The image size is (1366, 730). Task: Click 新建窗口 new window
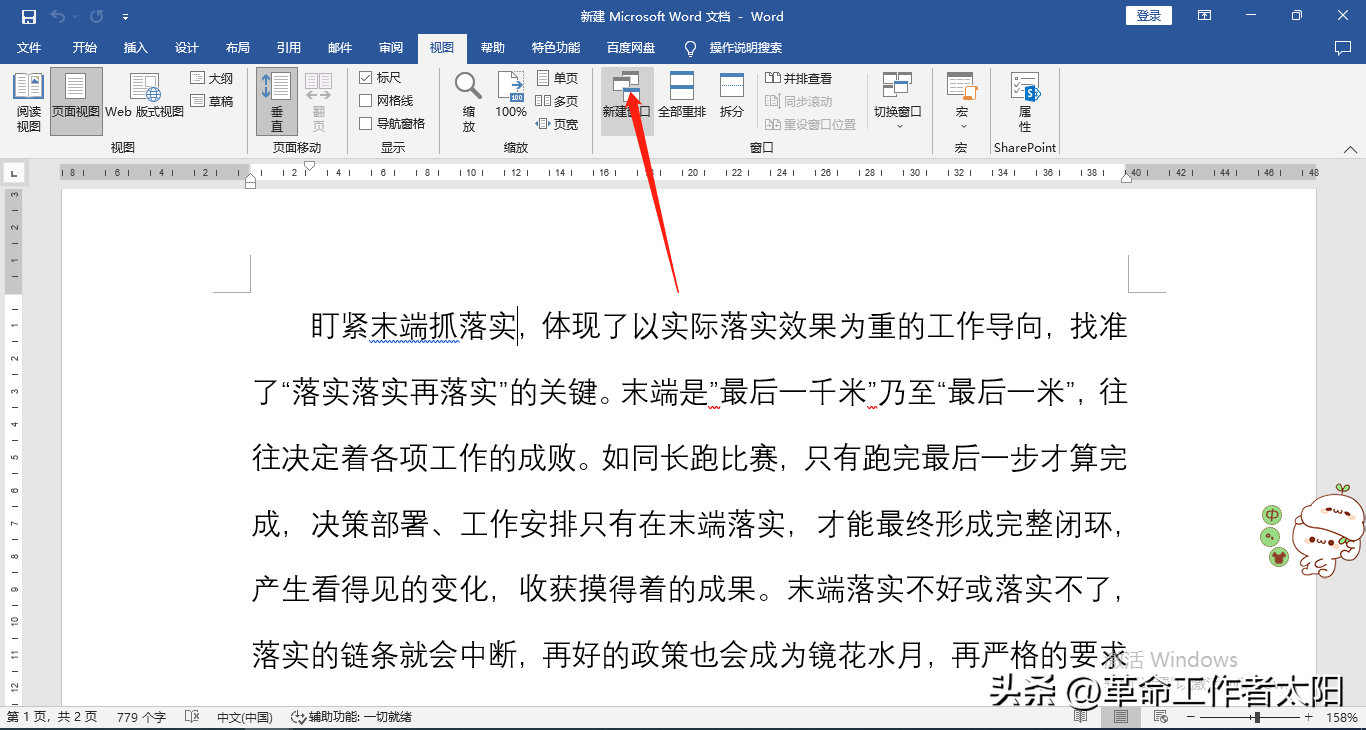[x=627, y=102]
